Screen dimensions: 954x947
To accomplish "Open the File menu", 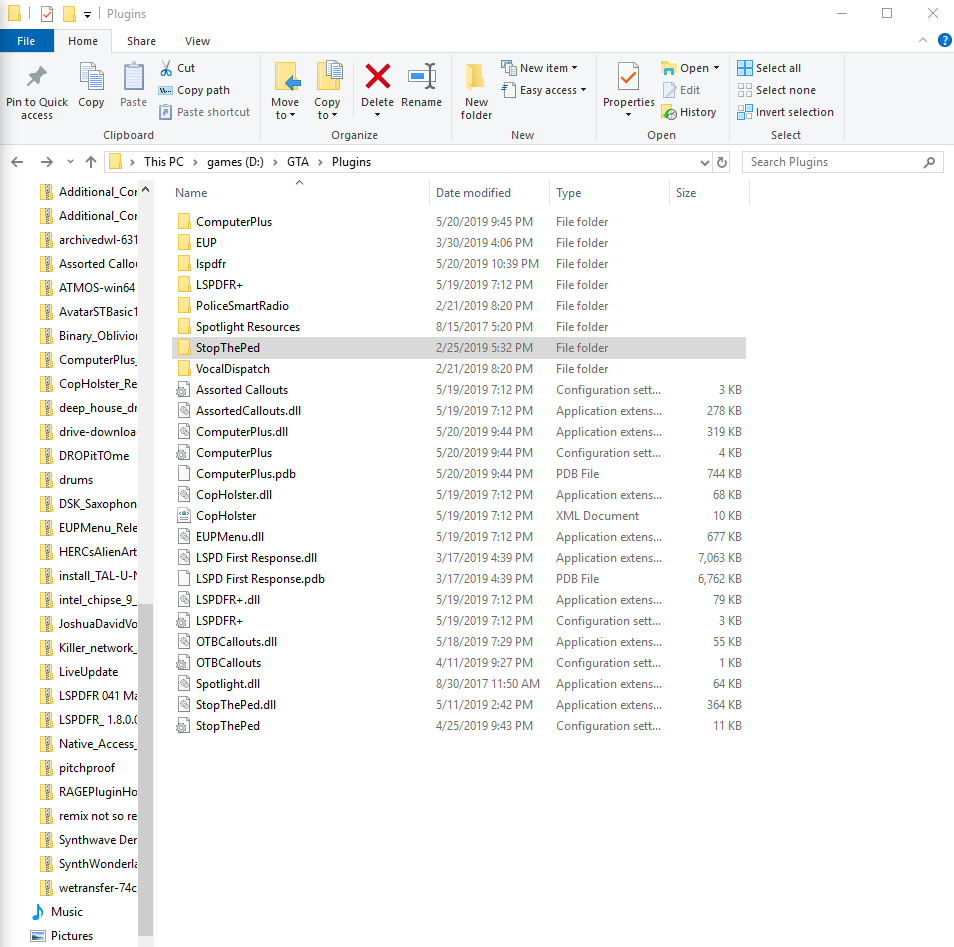I will 26,41.
